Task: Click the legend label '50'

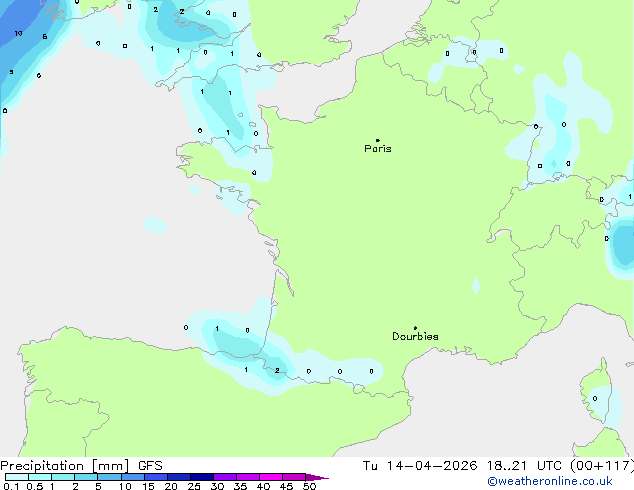Action: pos(309,486)
